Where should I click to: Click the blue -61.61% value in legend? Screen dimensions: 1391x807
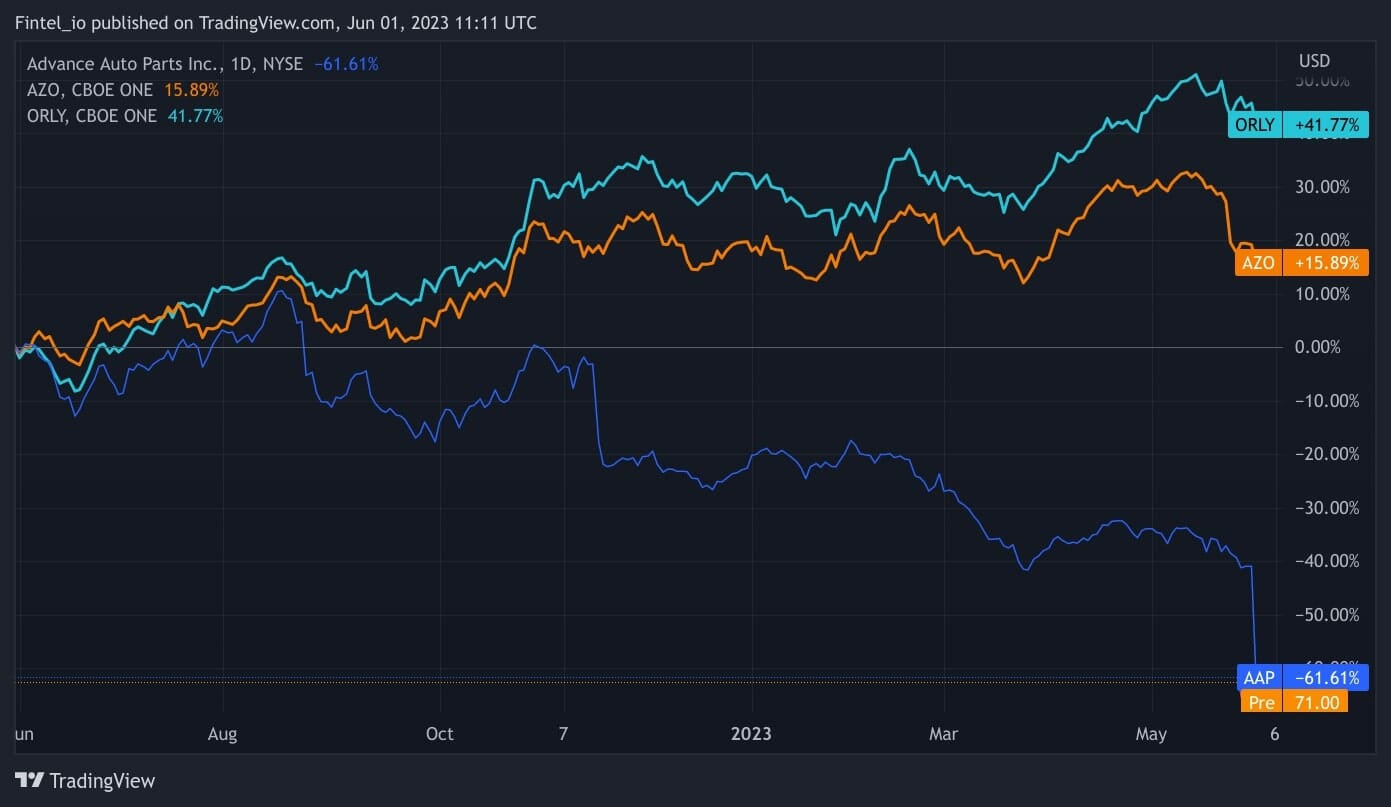tap(346, 64)
